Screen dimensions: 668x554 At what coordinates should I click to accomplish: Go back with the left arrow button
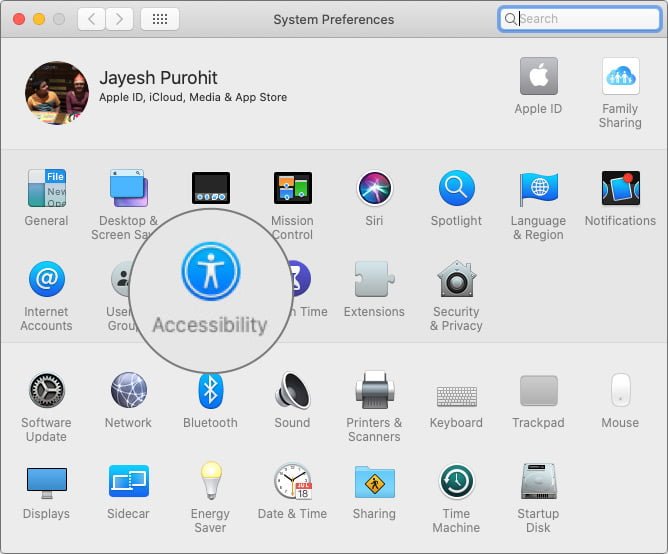[91, 19]
